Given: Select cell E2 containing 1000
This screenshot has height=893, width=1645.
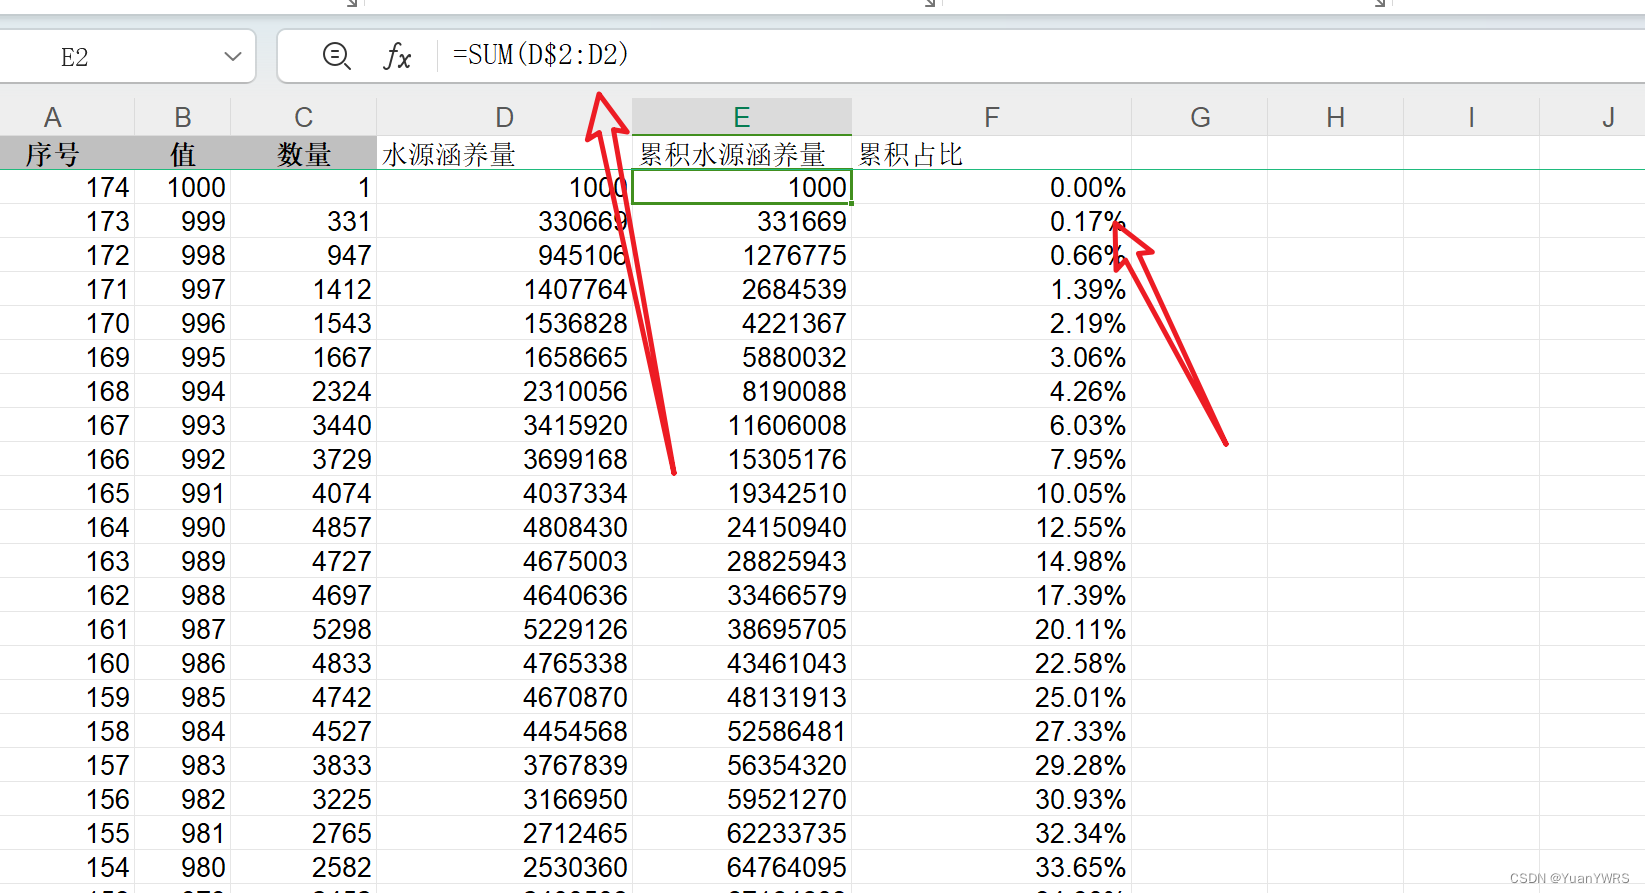Looking at the screenshot, I should [742, 187].
